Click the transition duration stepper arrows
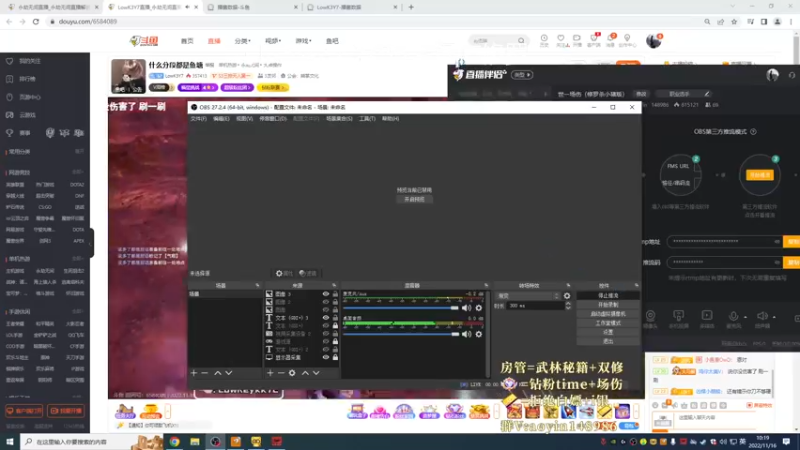Image resolution: width=800 pixels, height=450 pixels. 568,306
